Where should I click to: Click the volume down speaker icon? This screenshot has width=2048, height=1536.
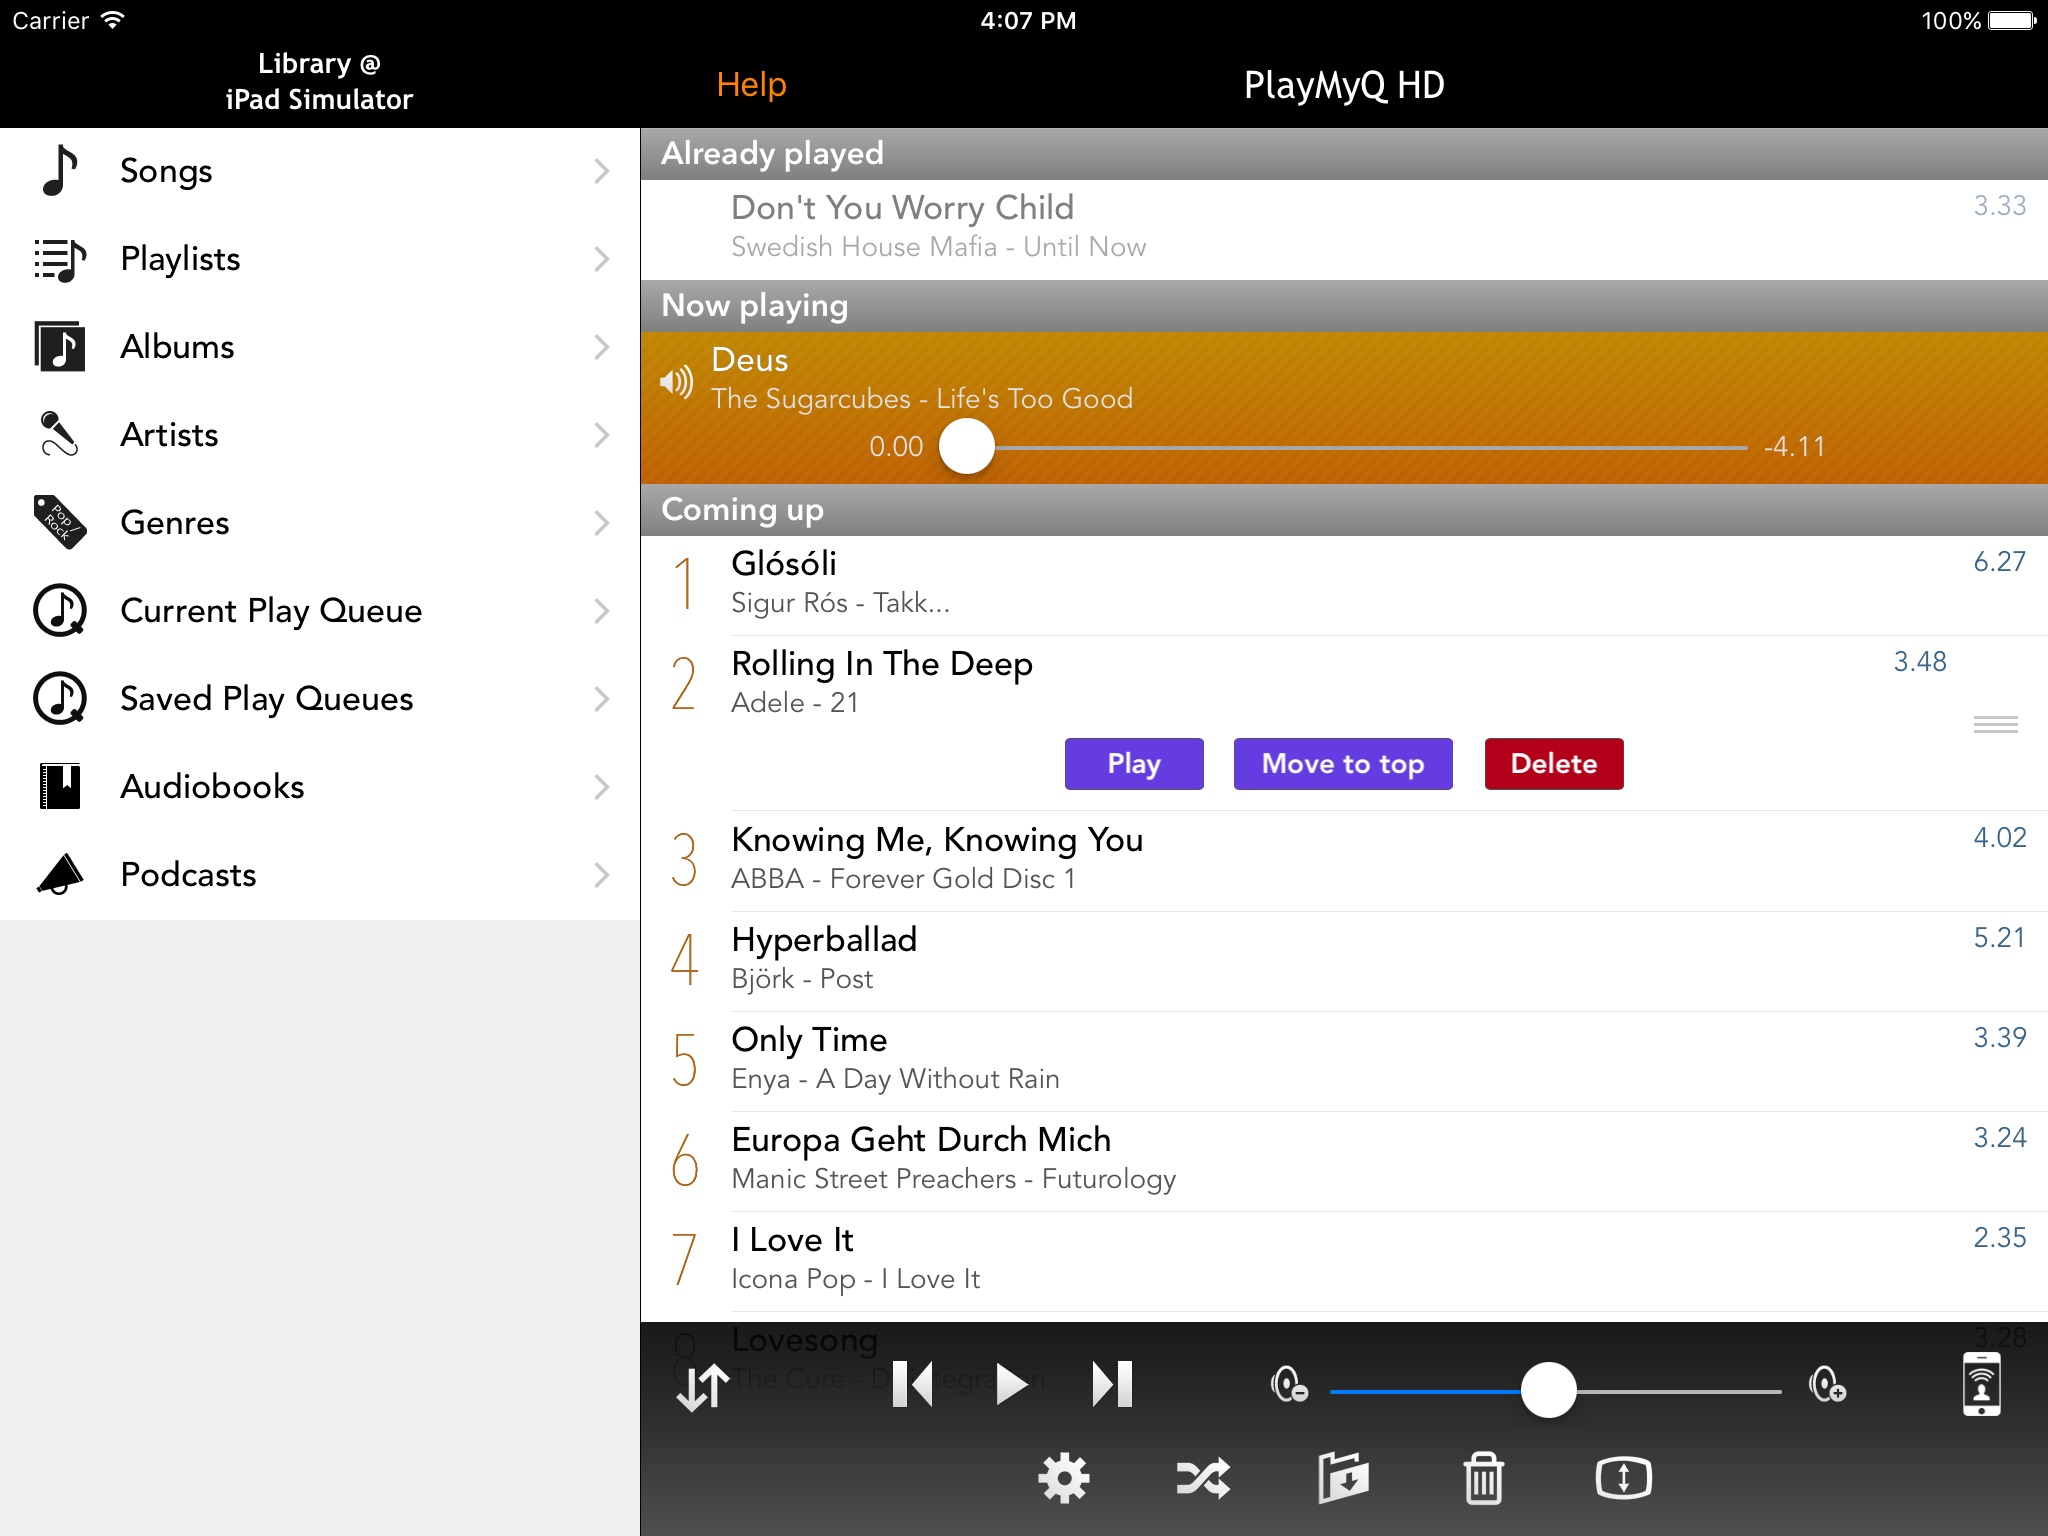[x=1289, y=1386]
